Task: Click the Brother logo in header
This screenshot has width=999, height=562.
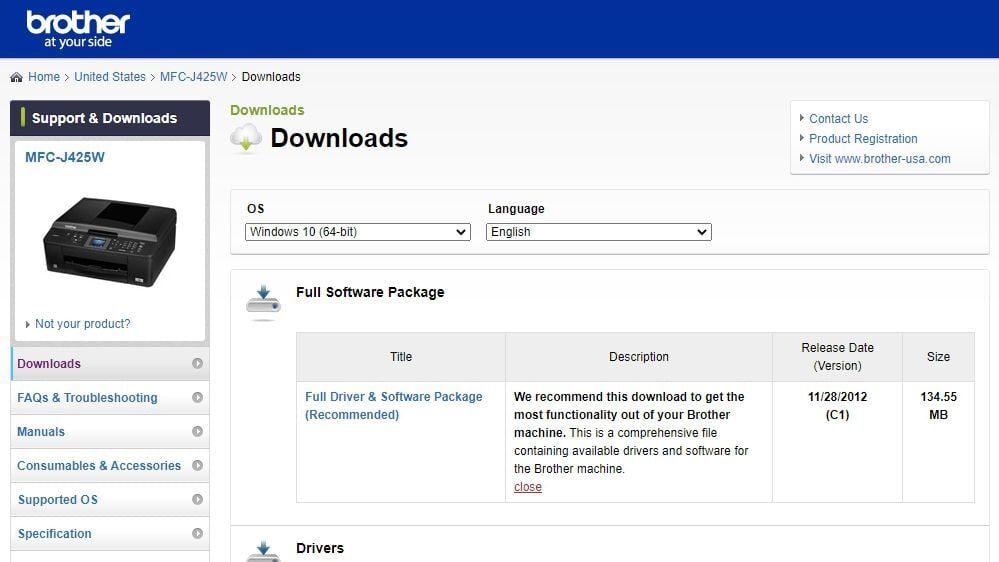Action: click(77, 29)
